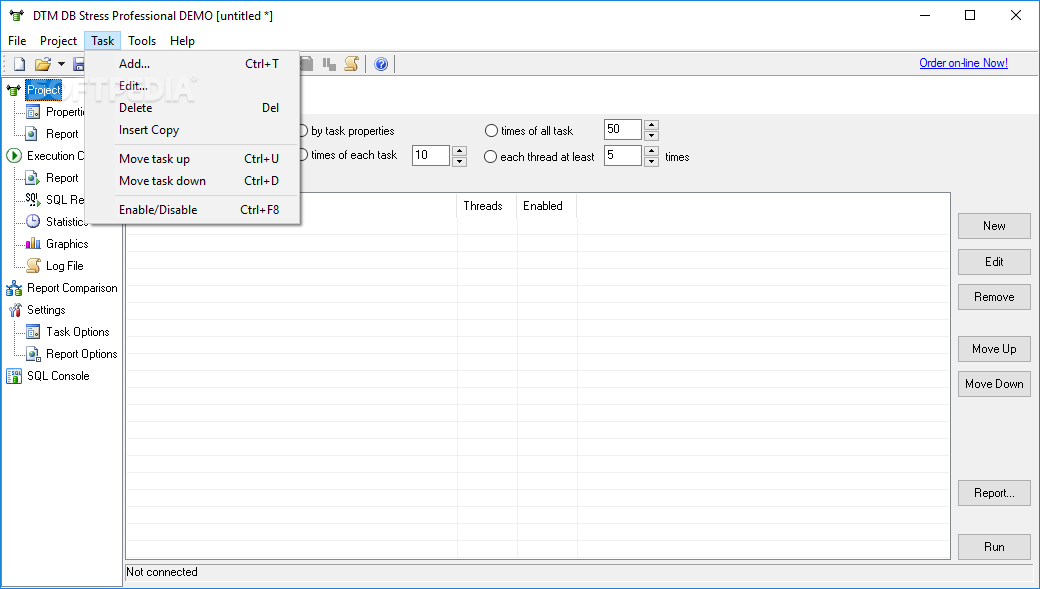Open the Project menu
This screenshot has height=589, width=1040.
(58, 40)
